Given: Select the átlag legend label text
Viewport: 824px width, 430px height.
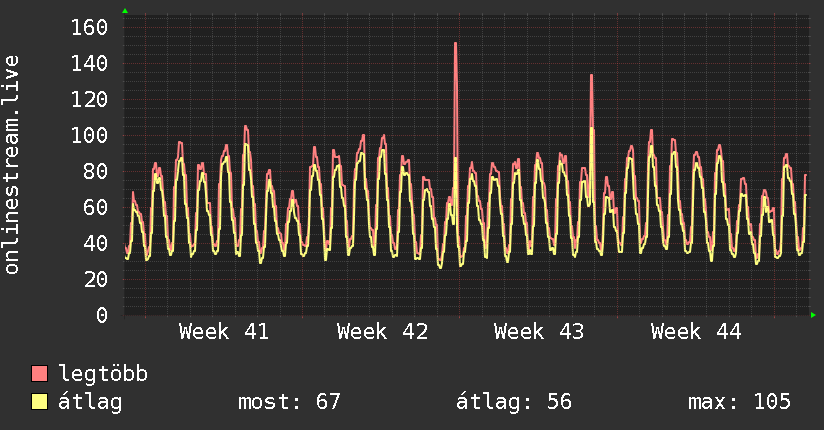Looking at the screenshot, I should (x=90, y=402).
